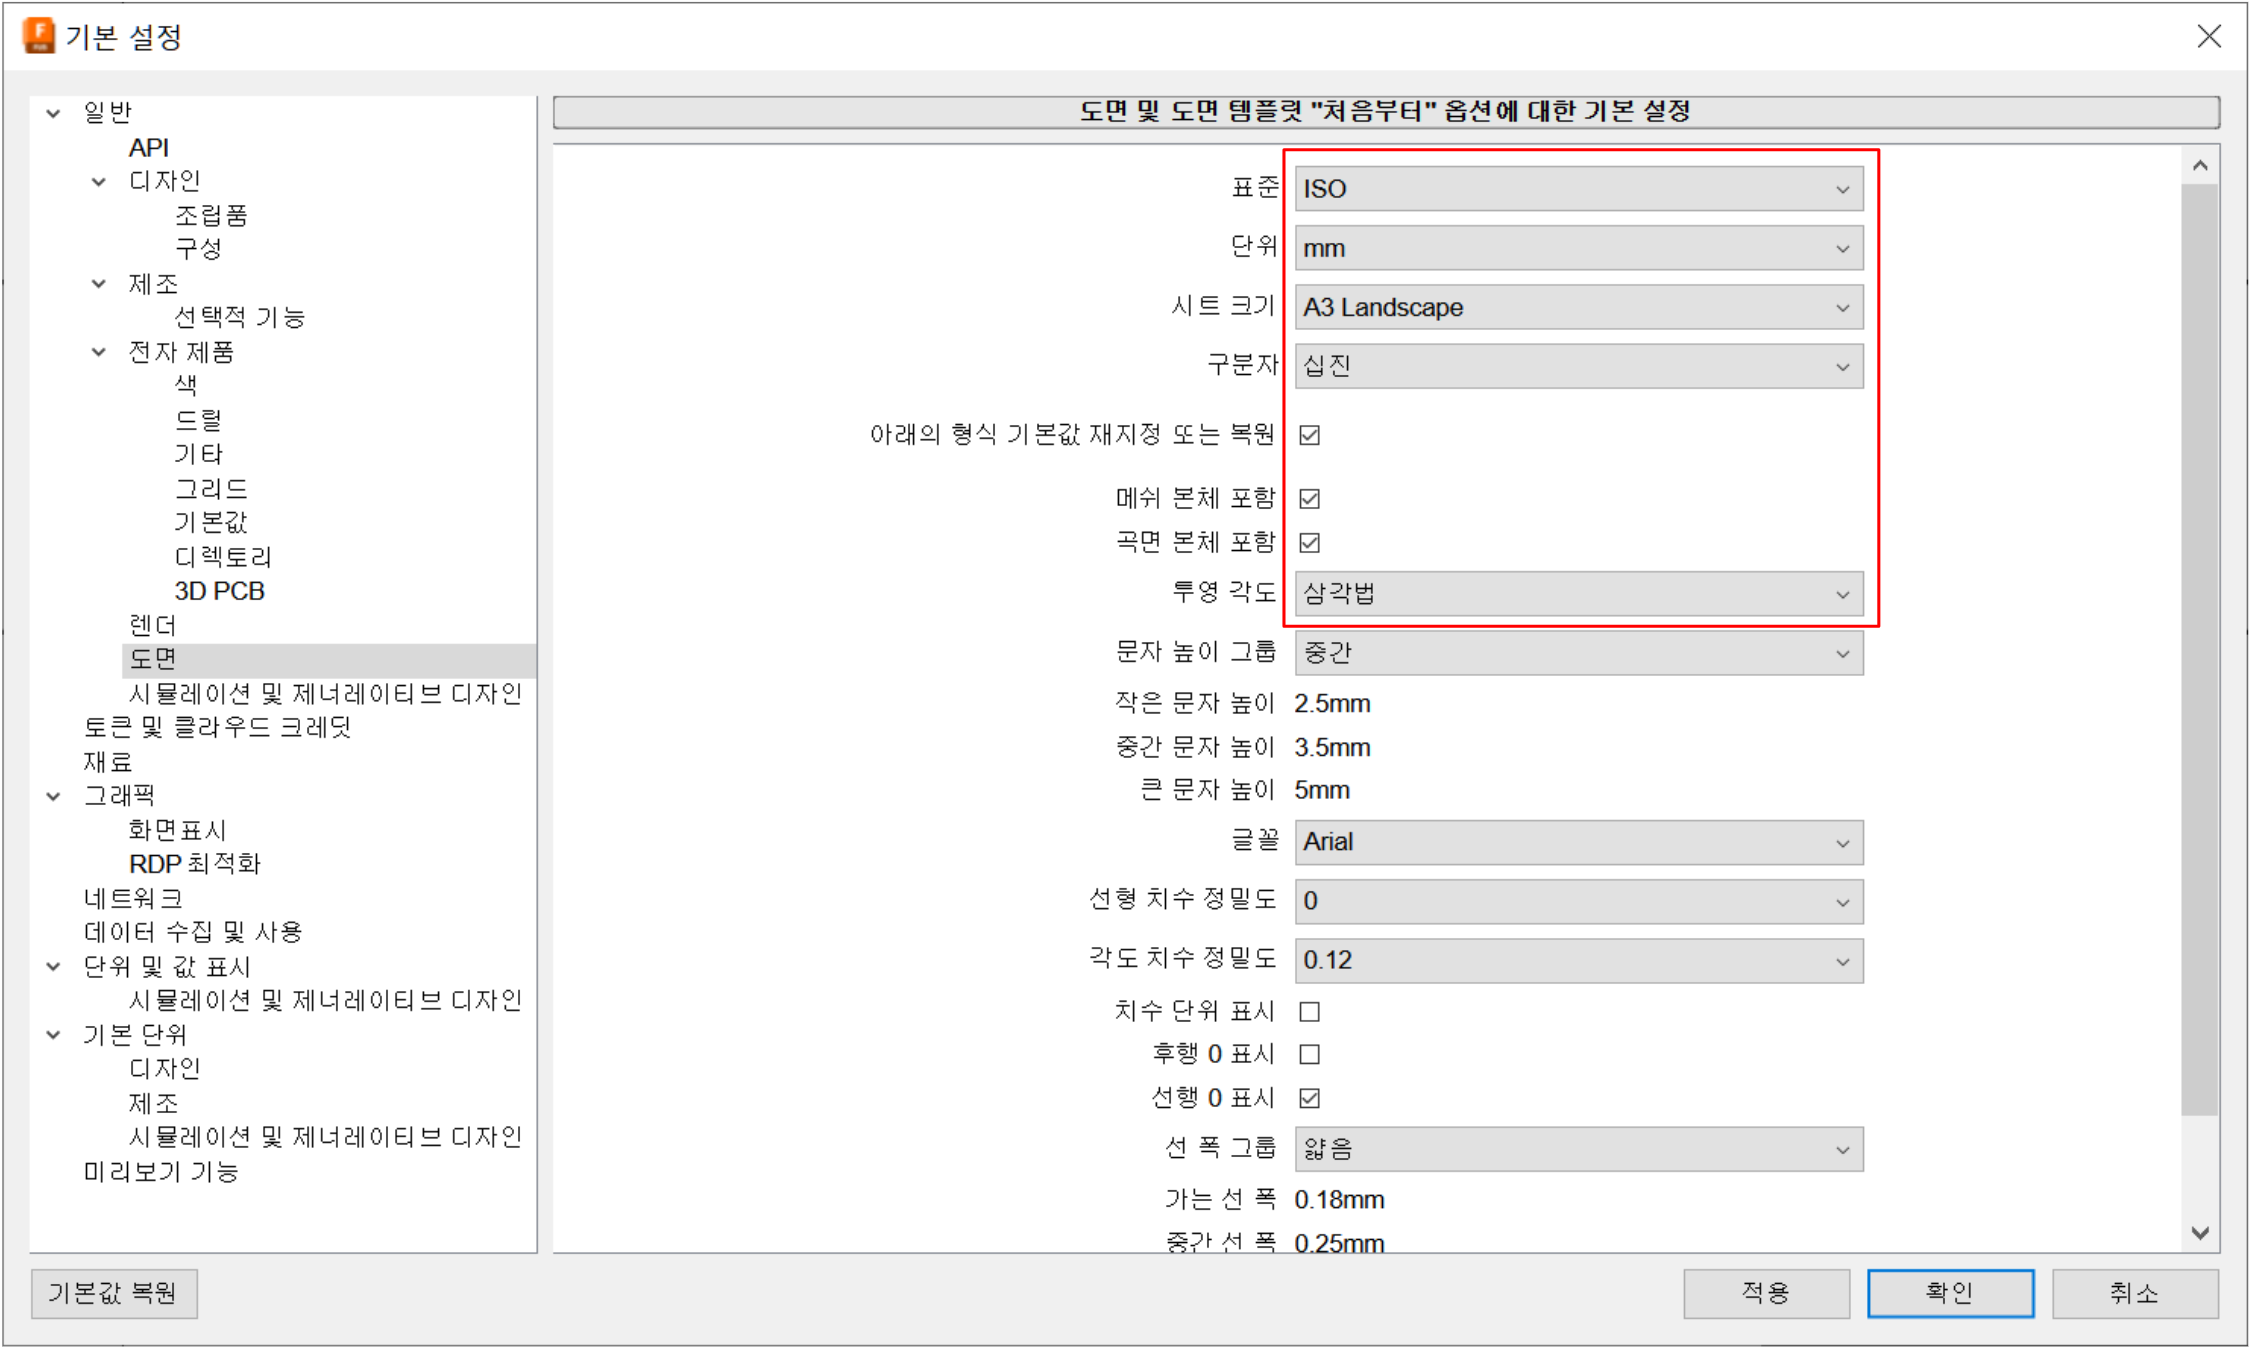2252x1350 pixels.
Task: Open 투영 각도 삼각법 dropdown
Action: (x=1578, y=594)
